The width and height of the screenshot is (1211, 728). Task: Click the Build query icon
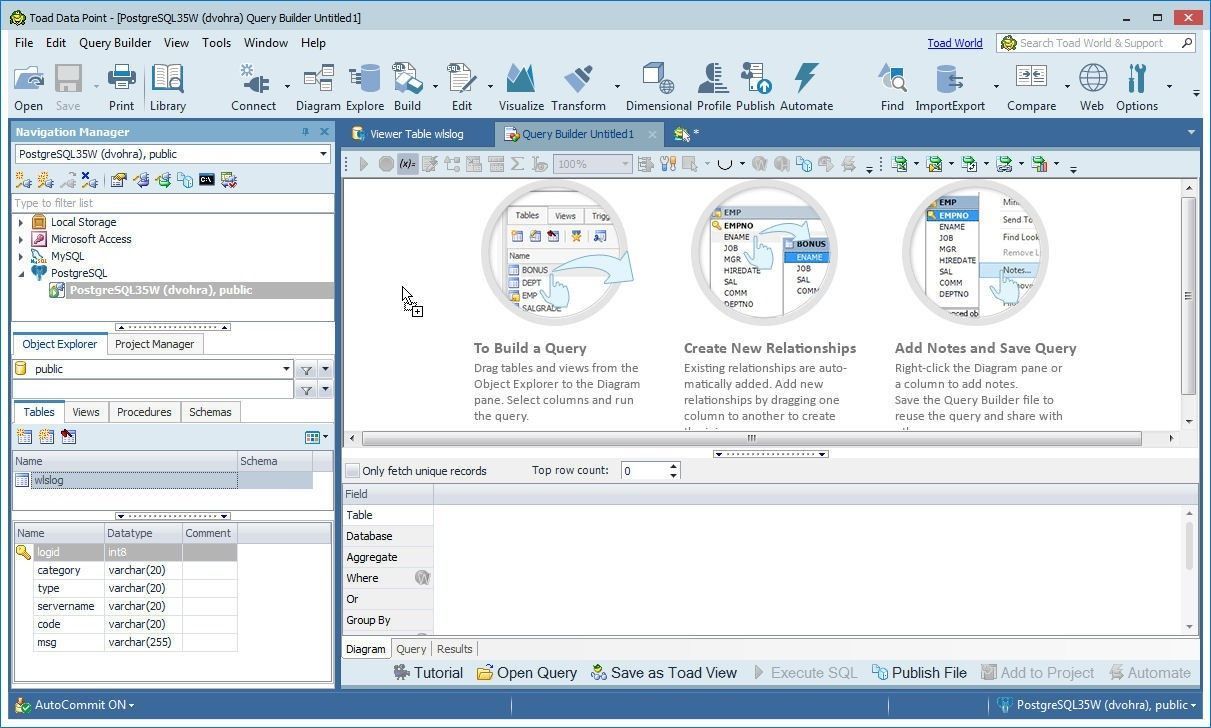[407, 87]
